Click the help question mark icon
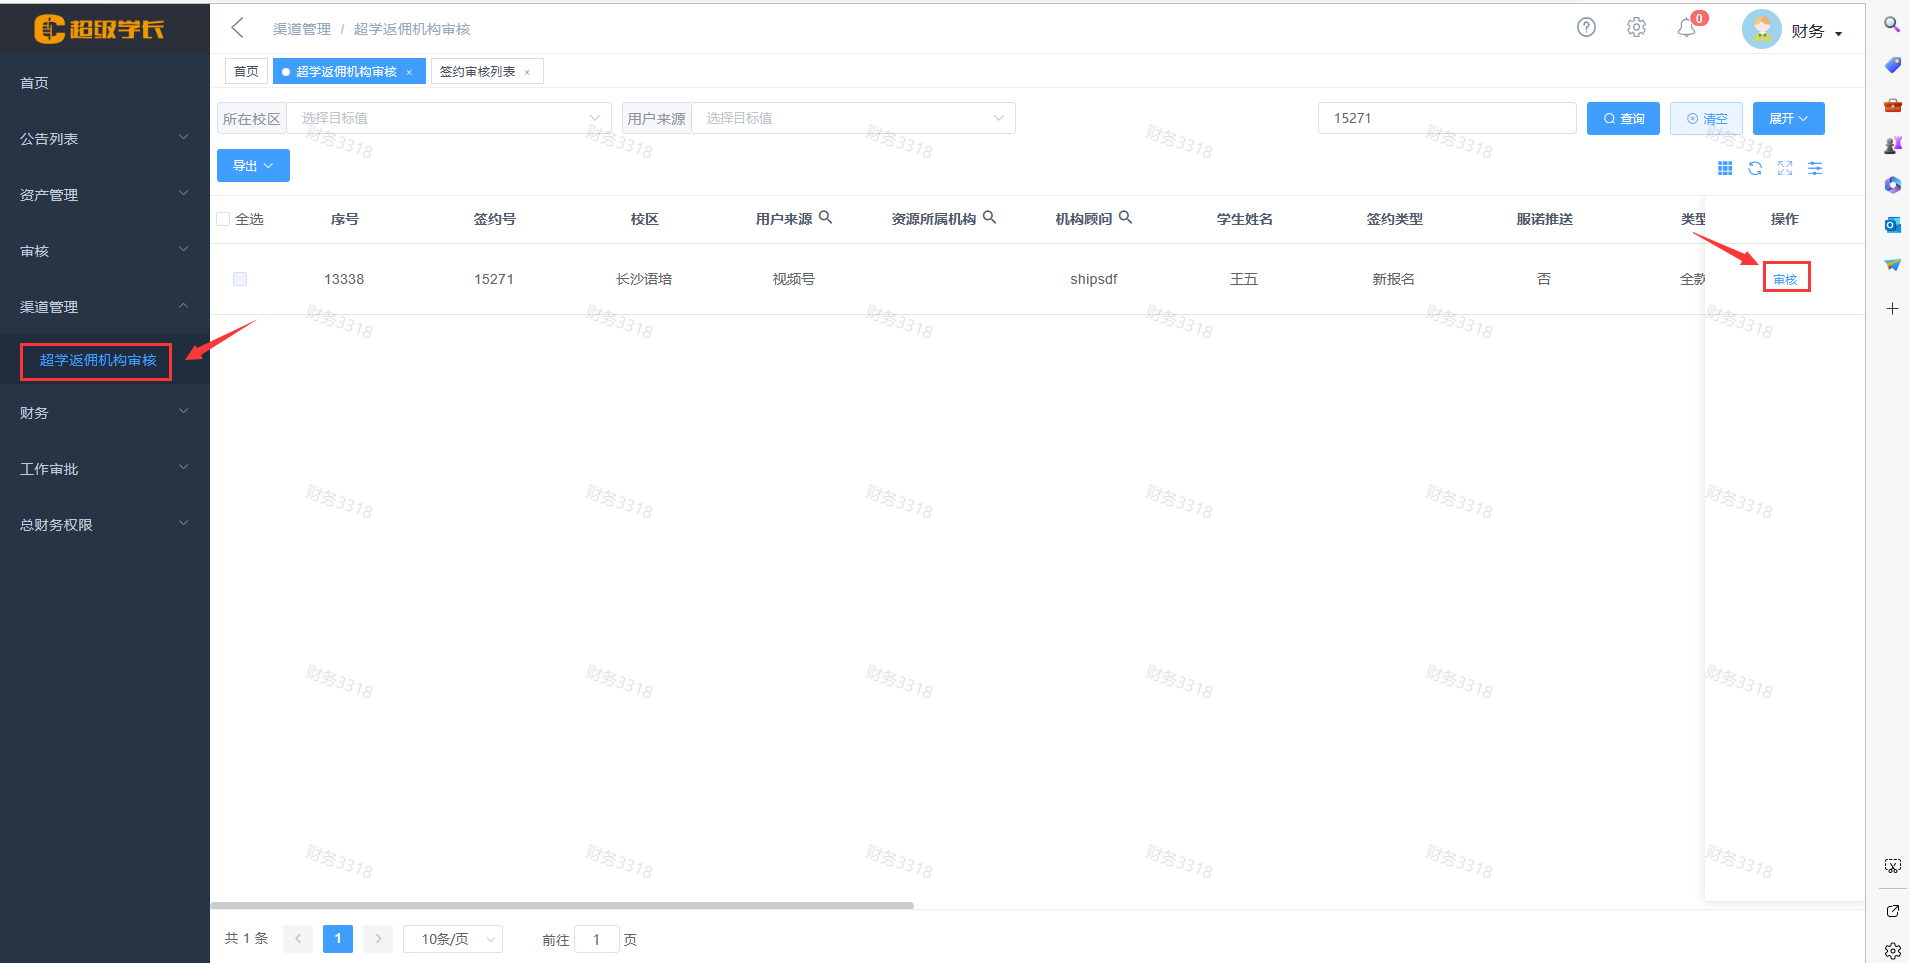 point(1586,28)
